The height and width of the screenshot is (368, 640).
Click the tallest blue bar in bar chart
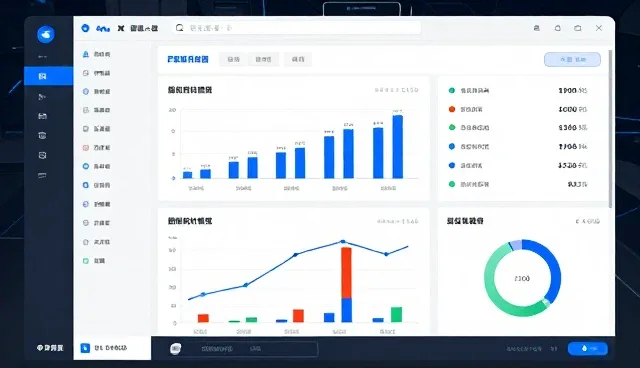tap(398, 147)
